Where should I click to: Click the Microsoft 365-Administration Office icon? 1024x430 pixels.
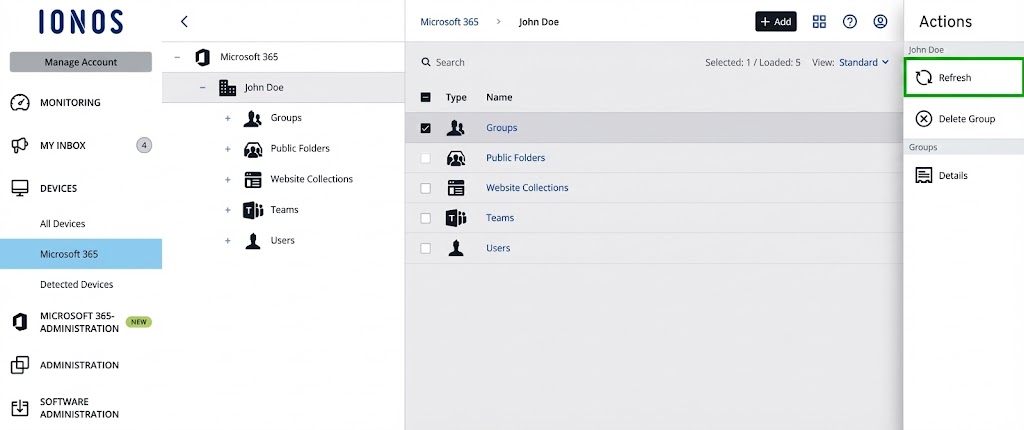pos(20,322)
